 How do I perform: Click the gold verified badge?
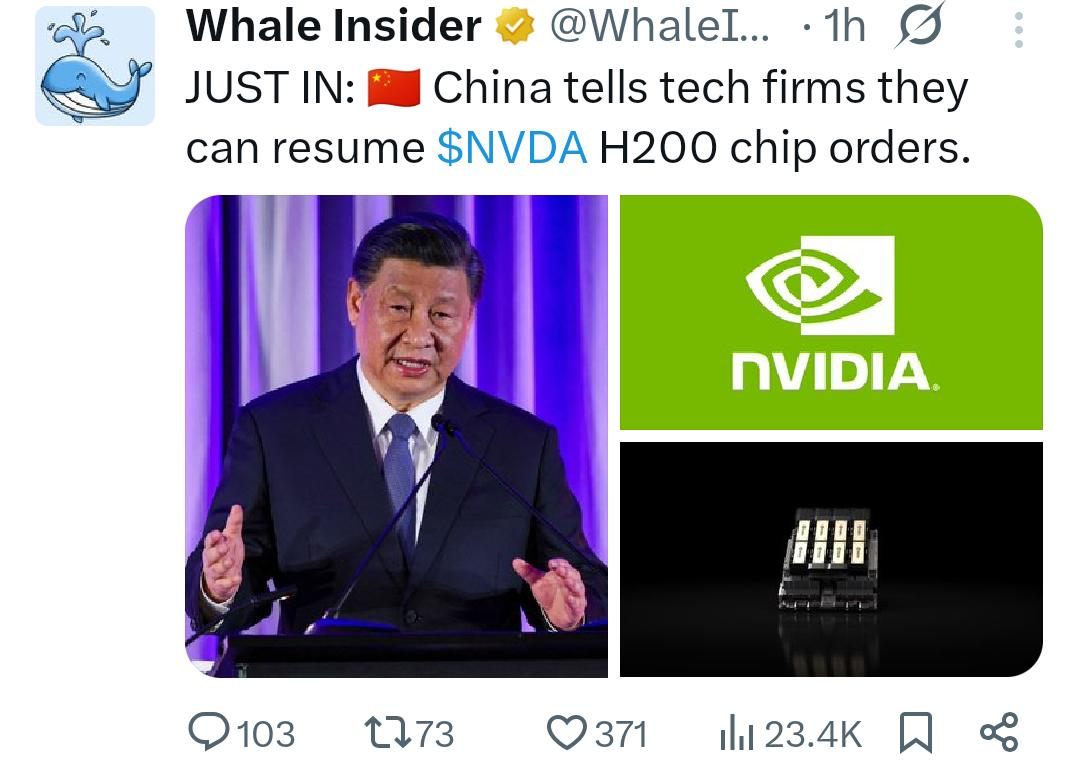point(515,26)
